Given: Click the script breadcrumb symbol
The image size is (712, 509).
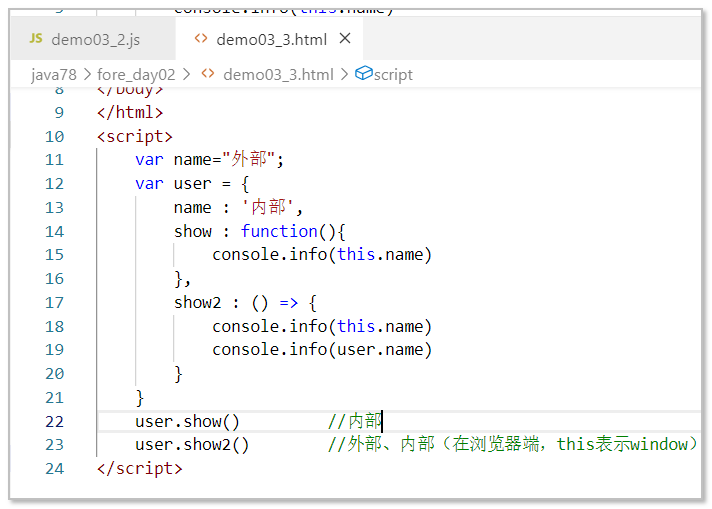Looking at the screenshot, I should coord(393,74).
